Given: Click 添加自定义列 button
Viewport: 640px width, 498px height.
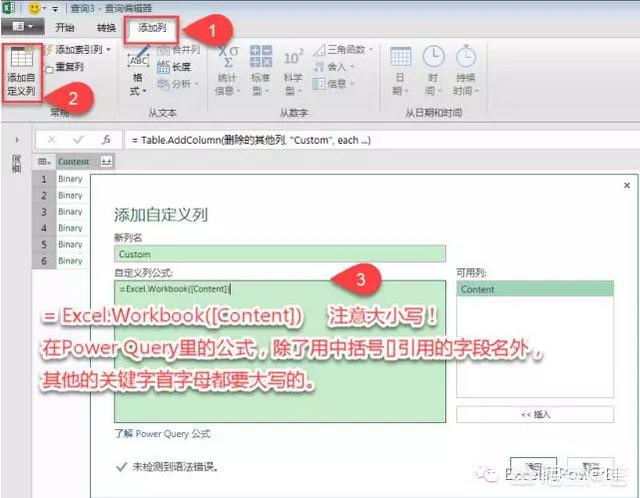Looking at the screenshot, I should [x=22, y=72].
